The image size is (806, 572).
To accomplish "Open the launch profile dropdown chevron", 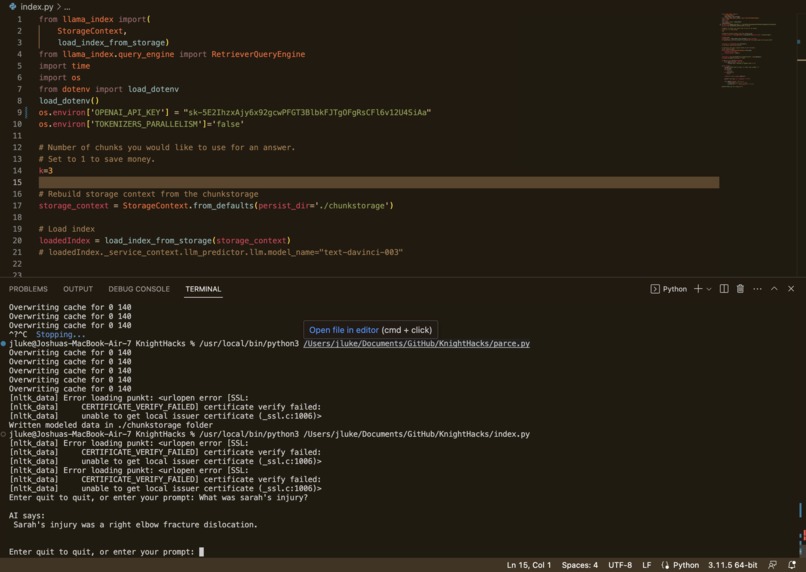I will [x=709, y=289].
